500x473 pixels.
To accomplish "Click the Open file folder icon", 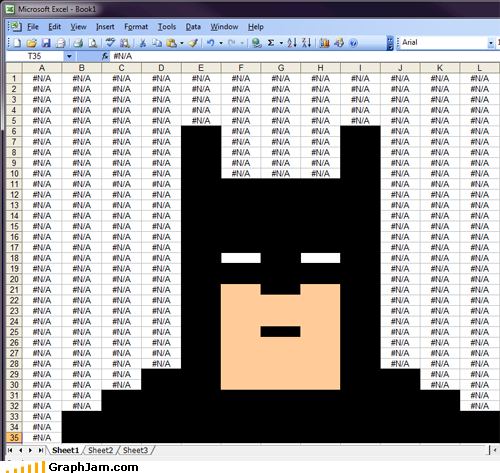I will point(31,43).
